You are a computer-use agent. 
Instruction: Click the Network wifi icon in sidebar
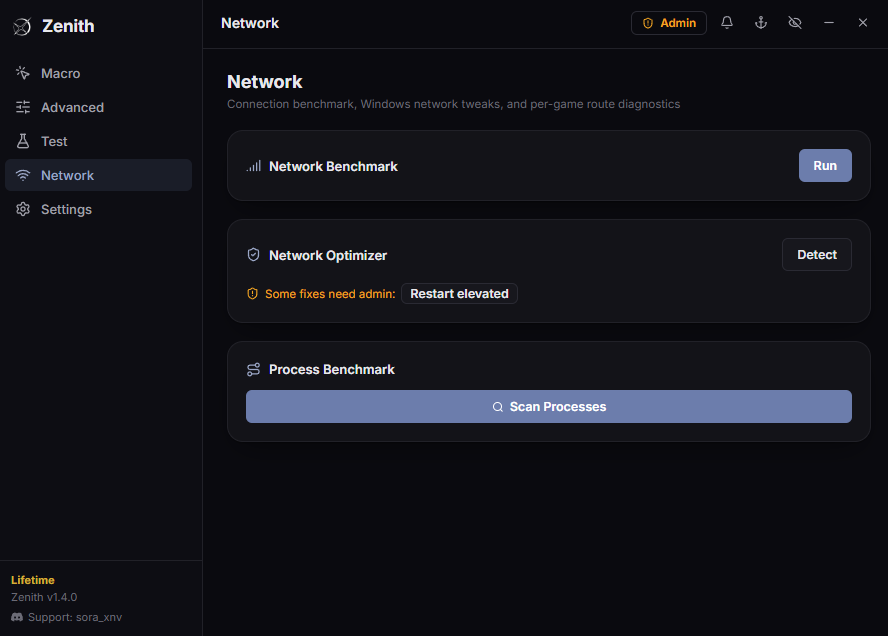pyautogui.click(x=23, y=175)
